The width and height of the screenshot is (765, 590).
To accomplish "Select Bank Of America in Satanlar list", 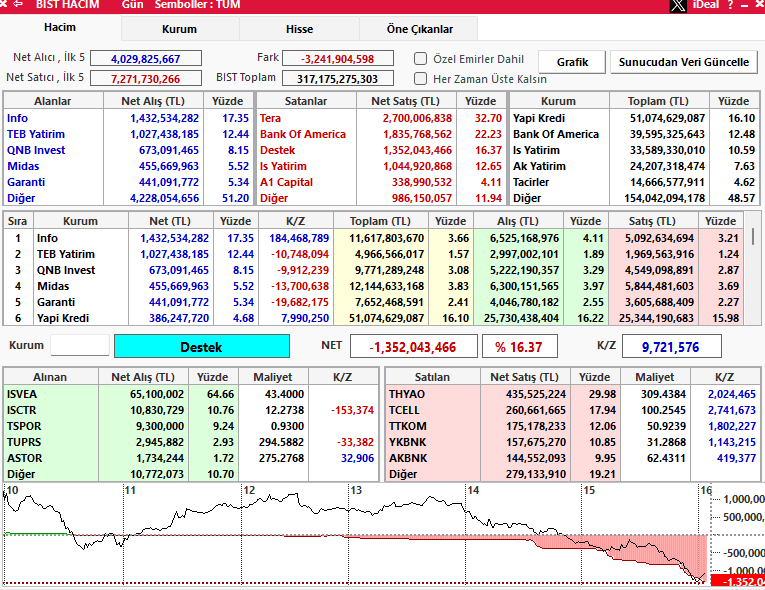I will (302, 134).
